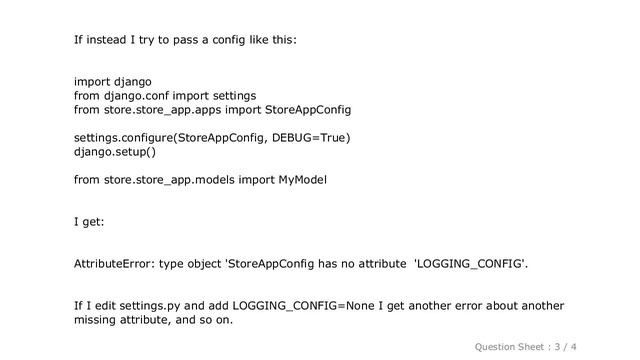Image resolution: width=640 pixels, height=360 pixels.
Task: Click the 'store.store_app.models' module path
Action: click(x=169, y=180)
